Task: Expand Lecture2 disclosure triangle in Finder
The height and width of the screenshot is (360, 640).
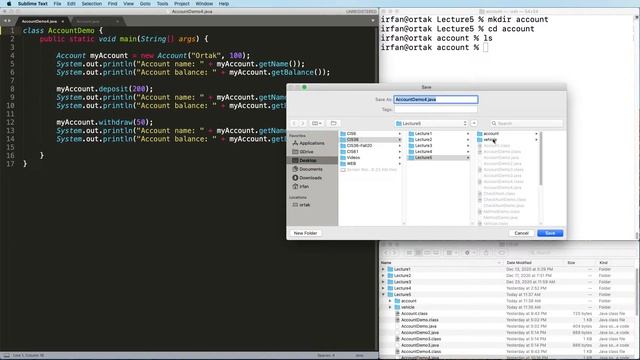Action: click(x=383, y=276)
